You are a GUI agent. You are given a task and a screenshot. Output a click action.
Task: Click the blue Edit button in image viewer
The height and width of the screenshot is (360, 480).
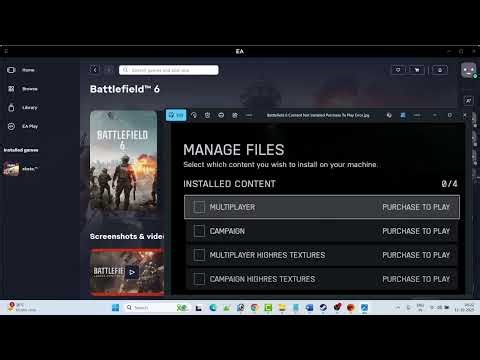176,115
